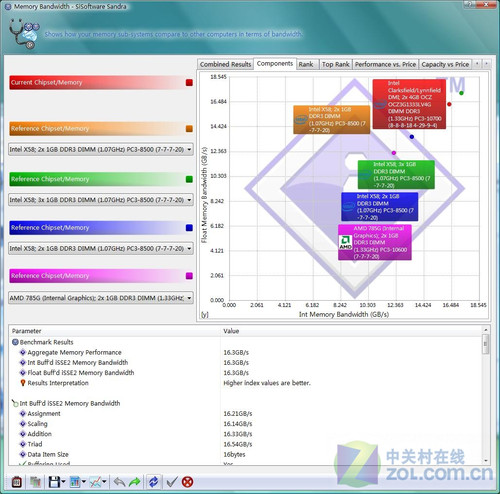Click the pin icon beside Results Interpretation

coord(23,383)
